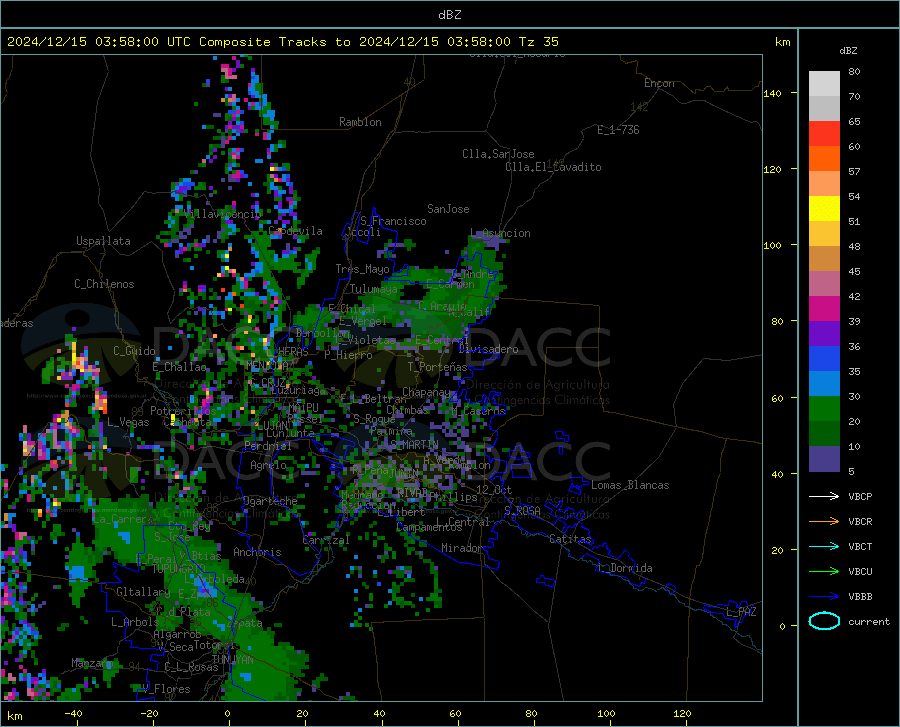Screen dimensions: 900x727
Task: Click the orange VBCR arrow in legend
Action: tap(824, 522)
